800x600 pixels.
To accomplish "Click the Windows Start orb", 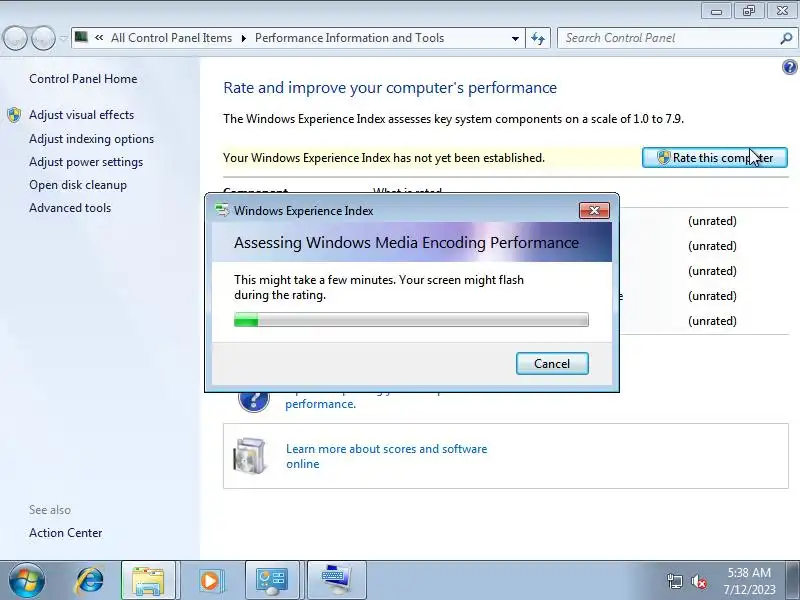I will (x=27, y=580).
